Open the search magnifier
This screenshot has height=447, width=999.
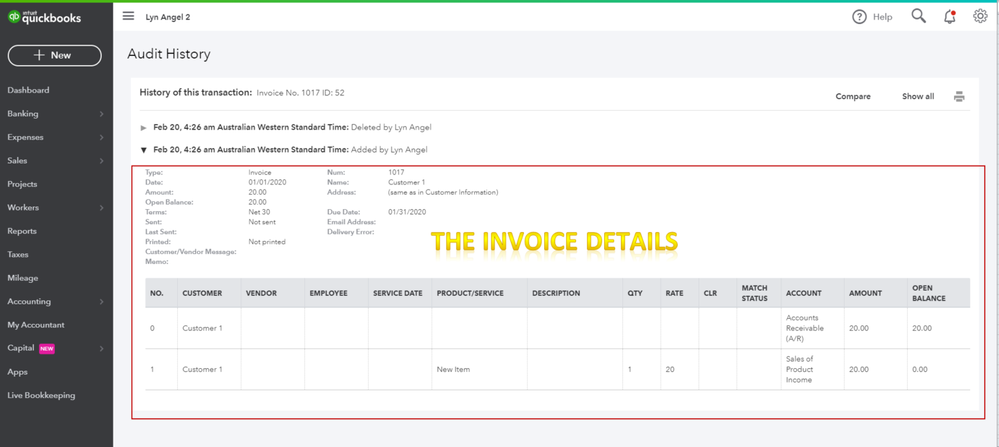click(918, 16)
